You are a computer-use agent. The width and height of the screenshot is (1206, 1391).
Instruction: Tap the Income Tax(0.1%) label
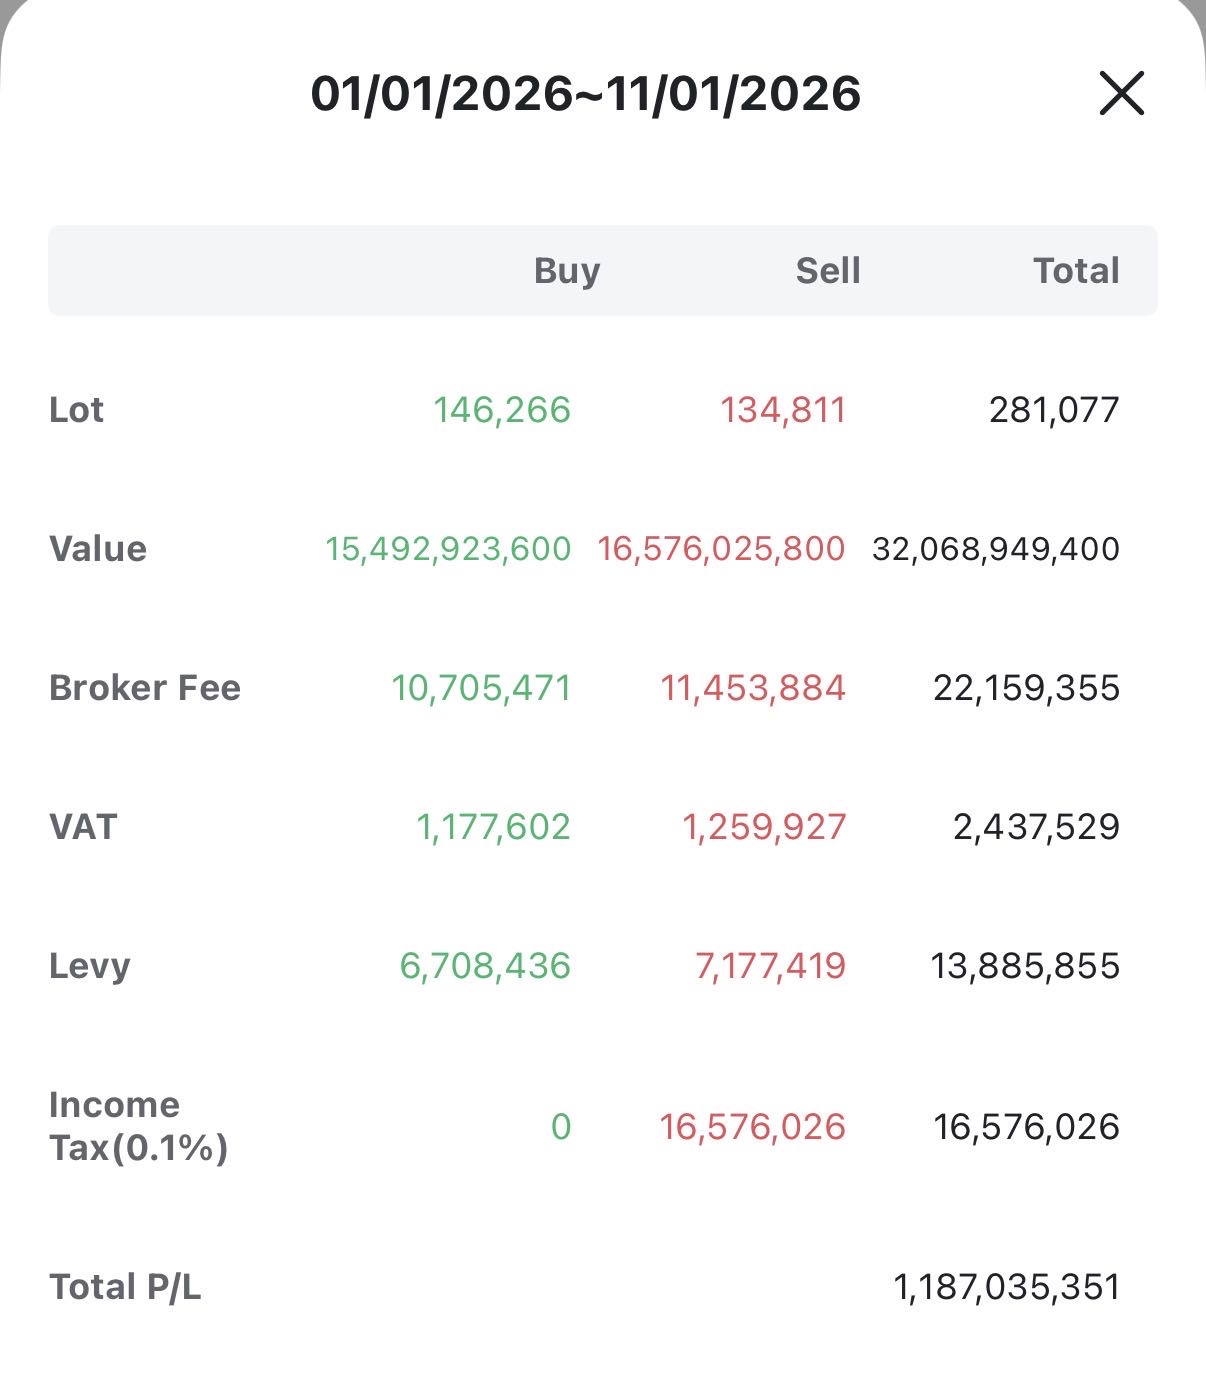[138, 1126]
